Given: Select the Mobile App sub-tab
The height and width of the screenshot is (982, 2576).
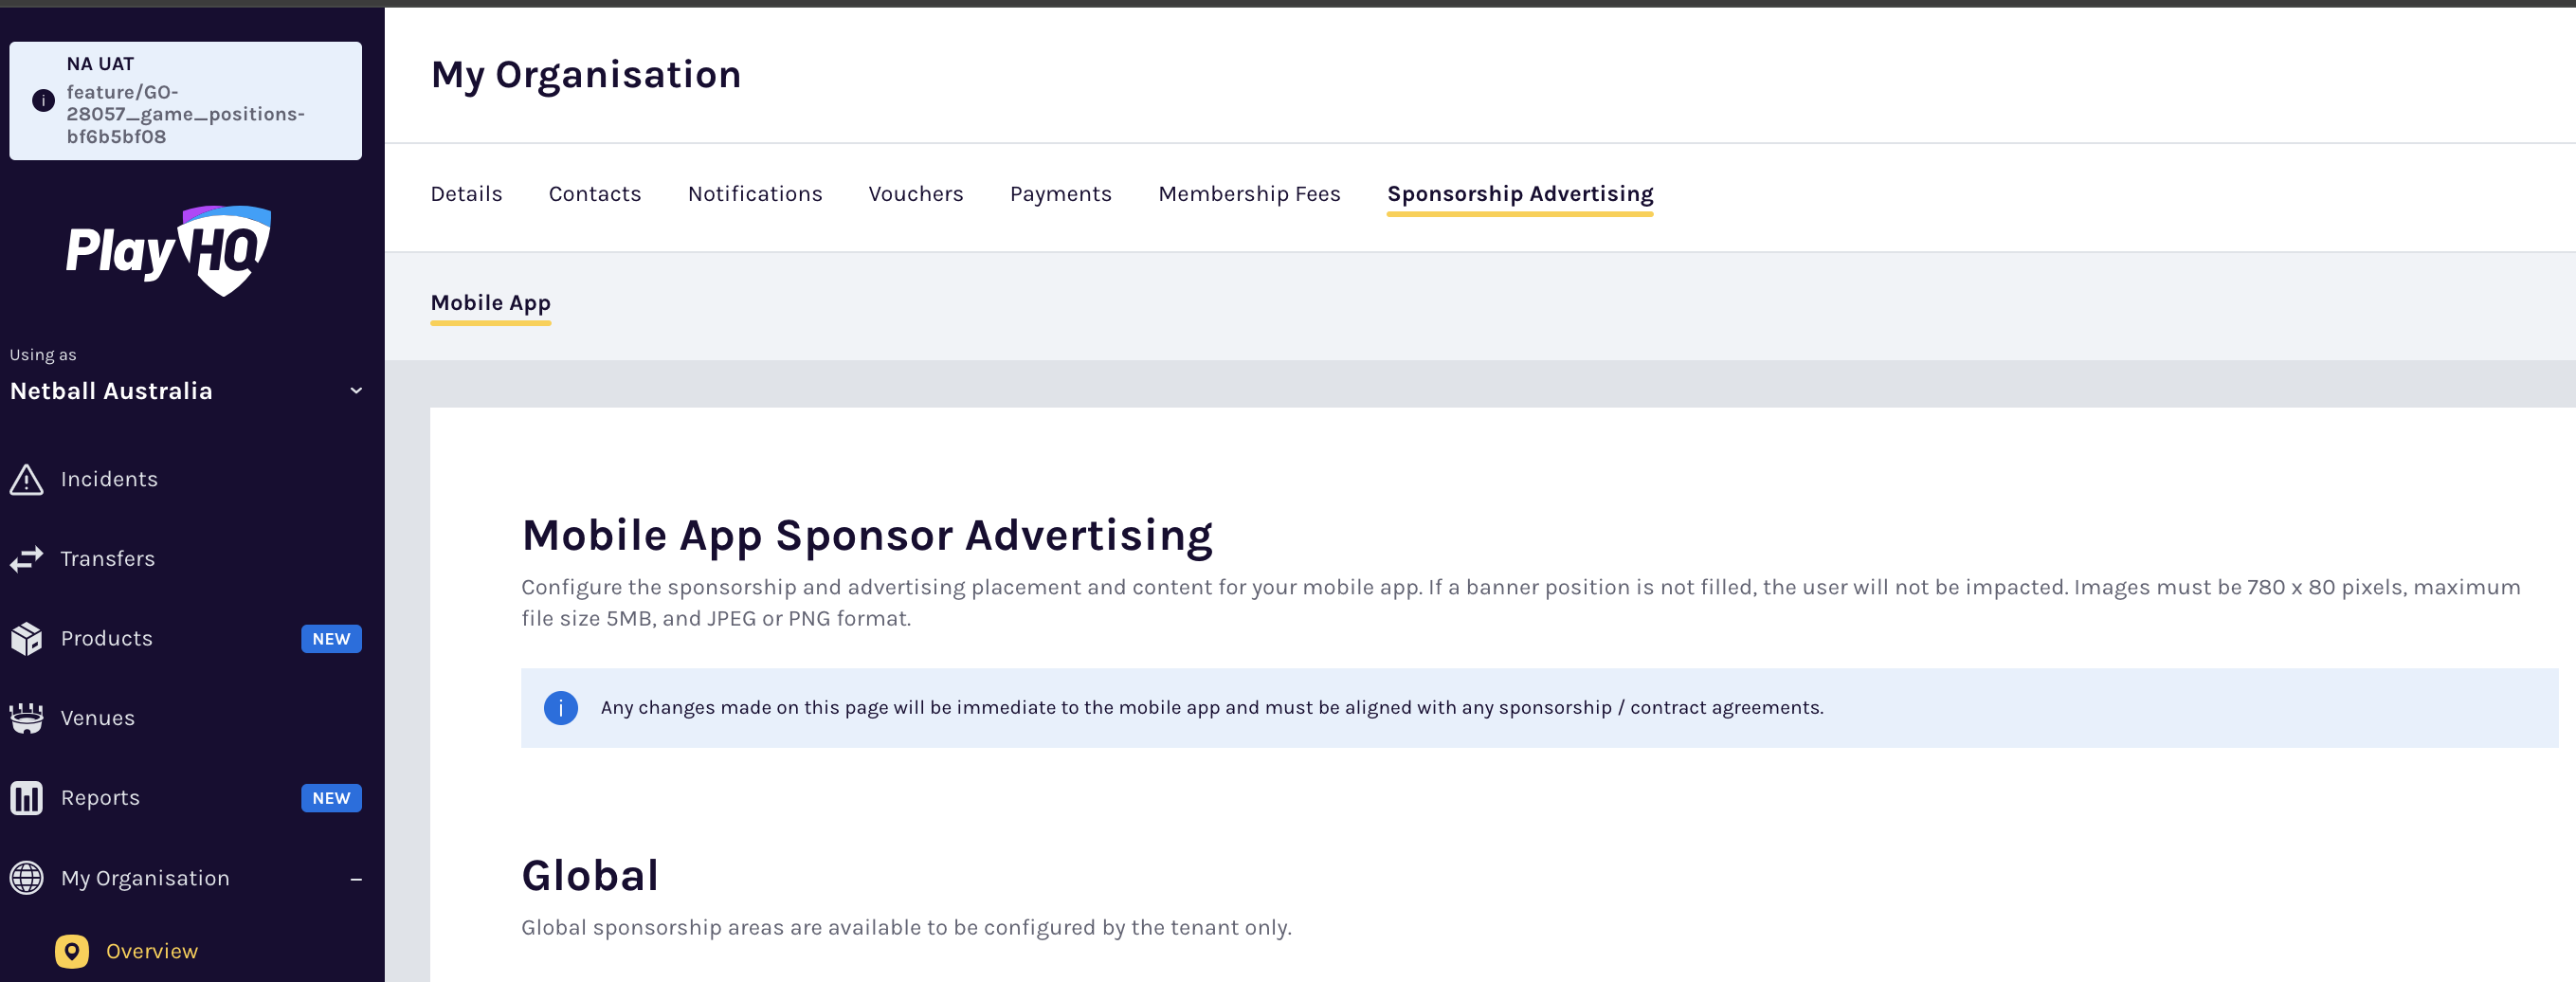Looking at the screenshot, I should [490, 302].
